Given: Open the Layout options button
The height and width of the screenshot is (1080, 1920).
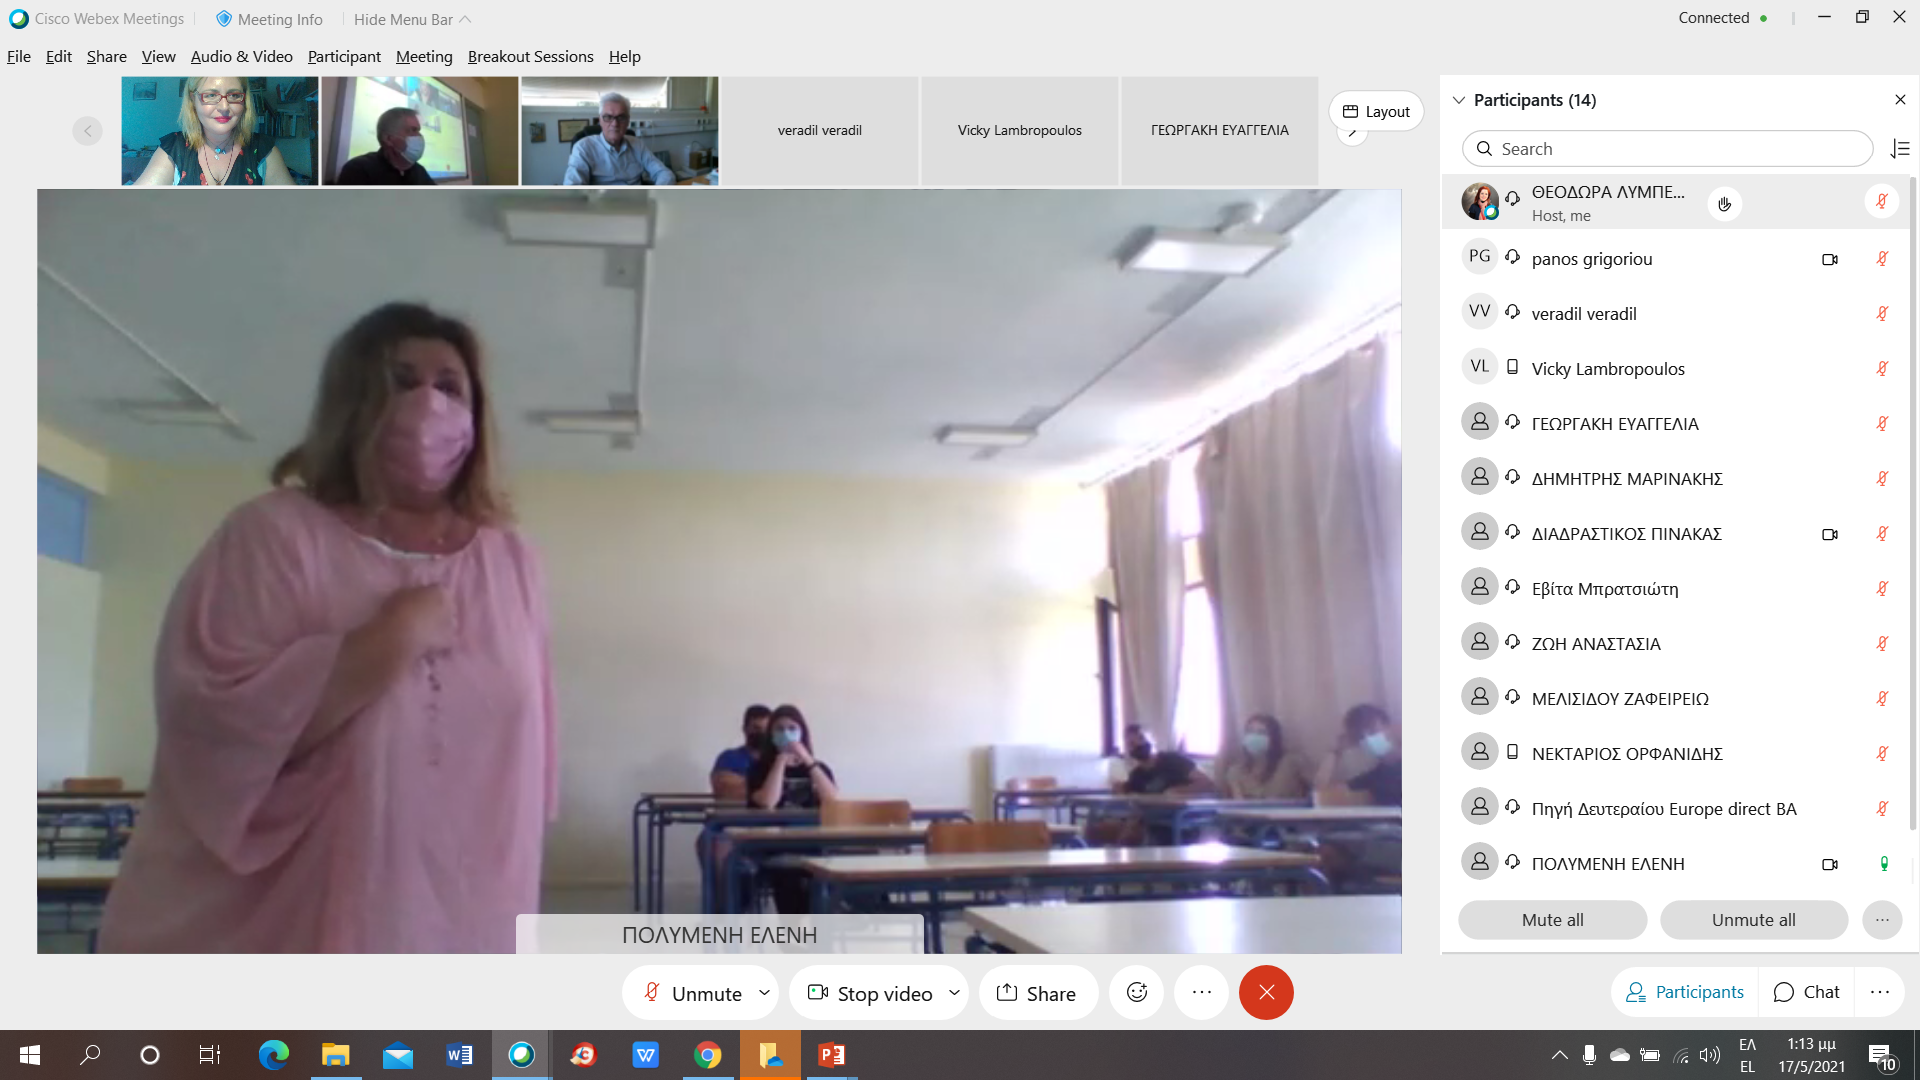Looking at the screenshot, I should click(1376, 111).
